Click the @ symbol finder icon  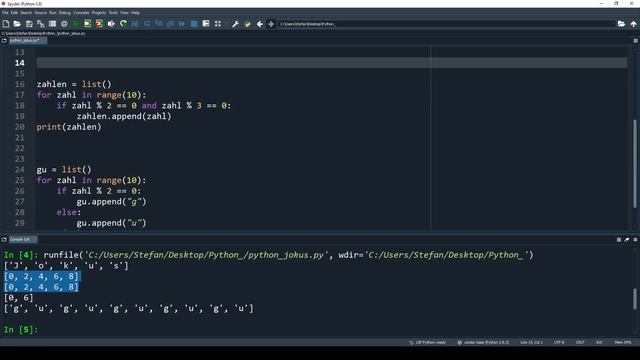(x=64, y=24)
